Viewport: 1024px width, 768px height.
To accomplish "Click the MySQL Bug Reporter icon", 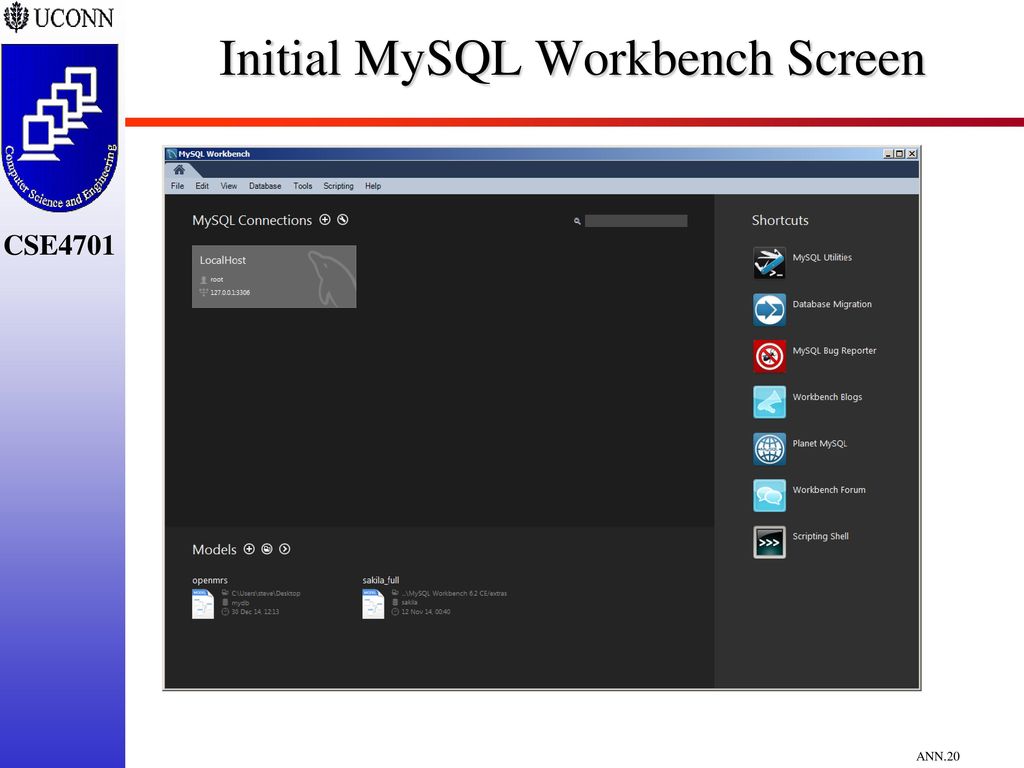I will point(769,356).
